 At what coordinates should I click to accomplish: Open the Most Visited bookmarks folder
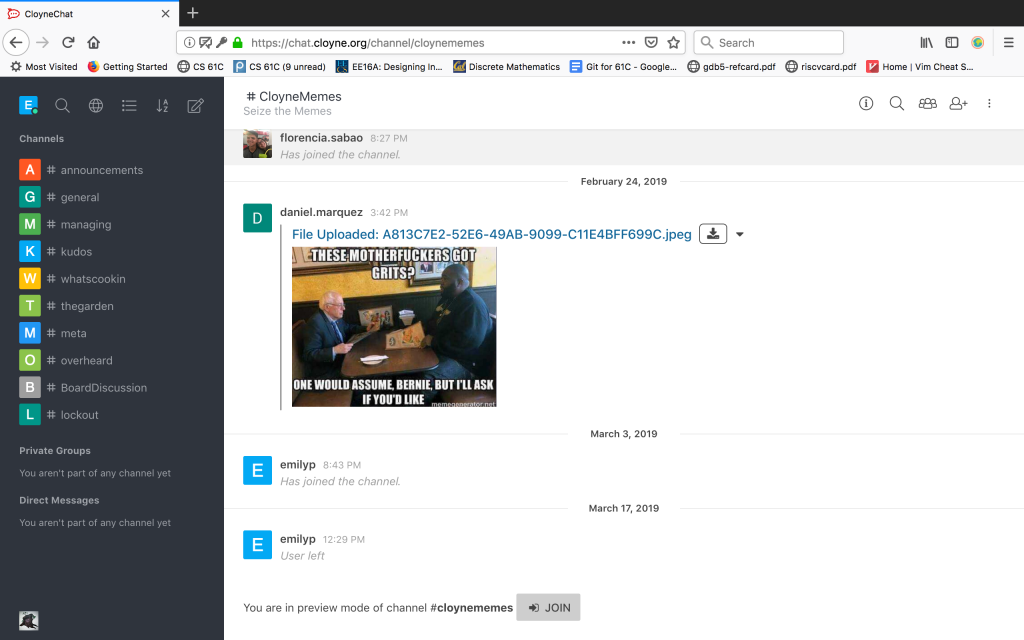(43, 67)
